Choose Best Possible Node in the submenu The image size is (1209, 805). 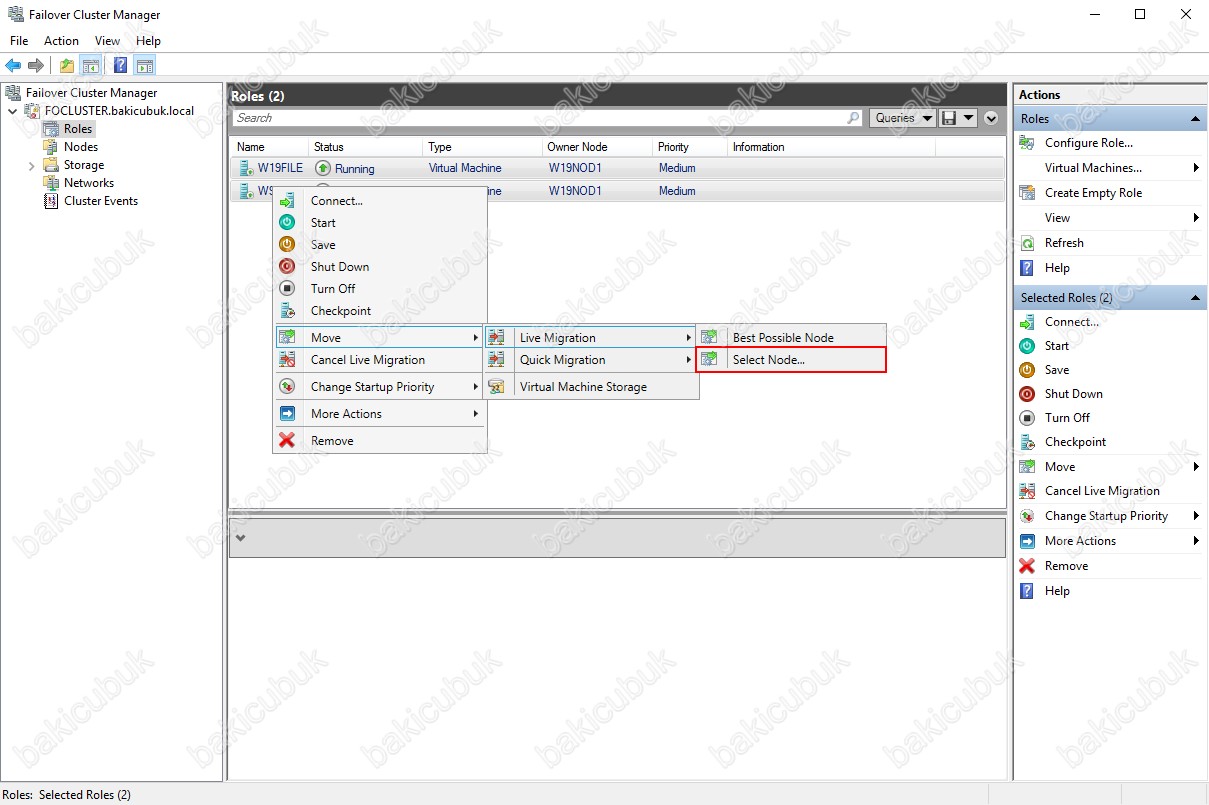(x=791, y=338)
